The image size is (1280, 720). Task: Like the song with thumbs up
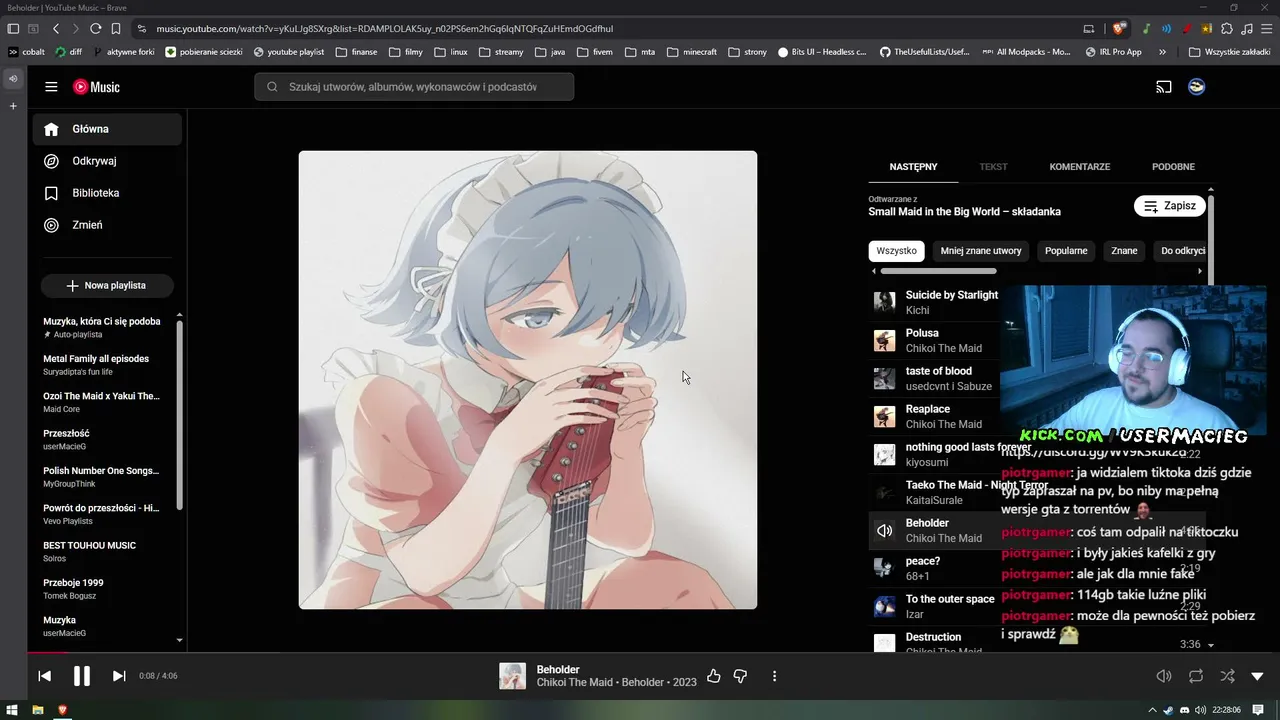[x=713, y=676]
